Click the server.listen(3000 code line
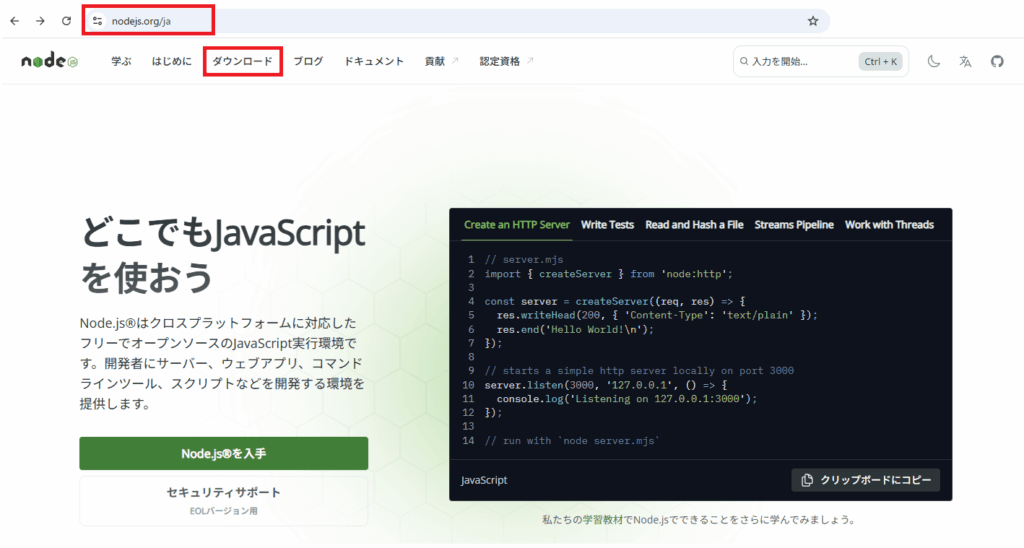Viewport: 1024px width, 548px height. [605, 385]
